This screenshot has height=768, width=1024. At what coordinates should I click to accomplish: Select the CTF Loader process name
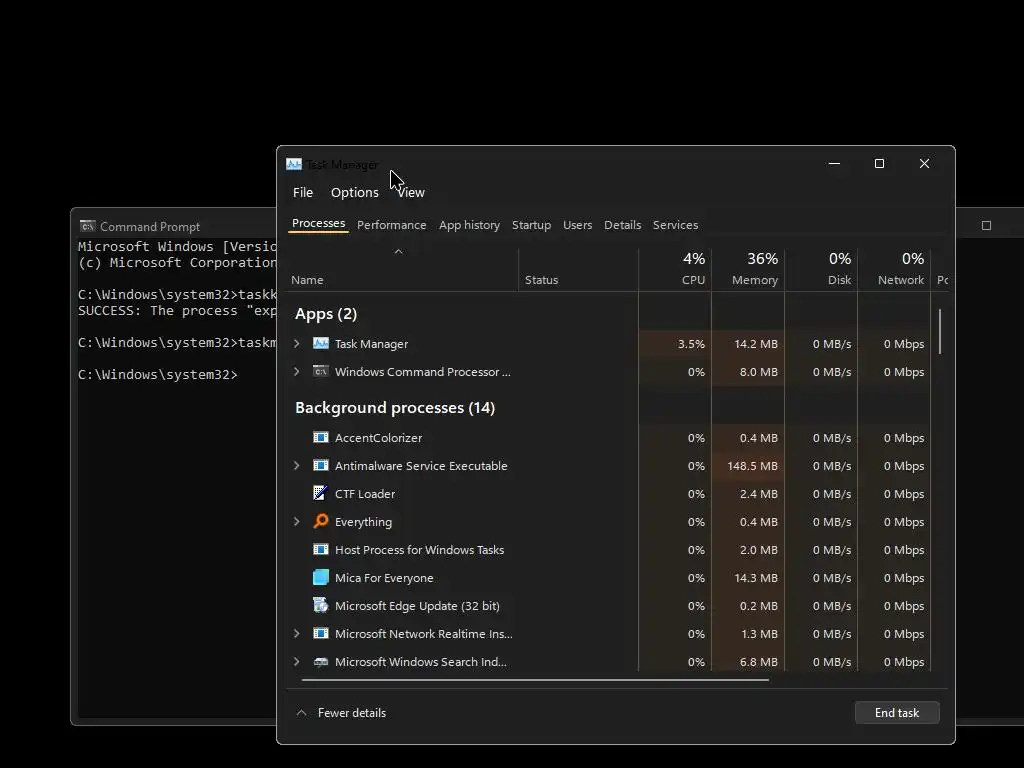point(365,494)
